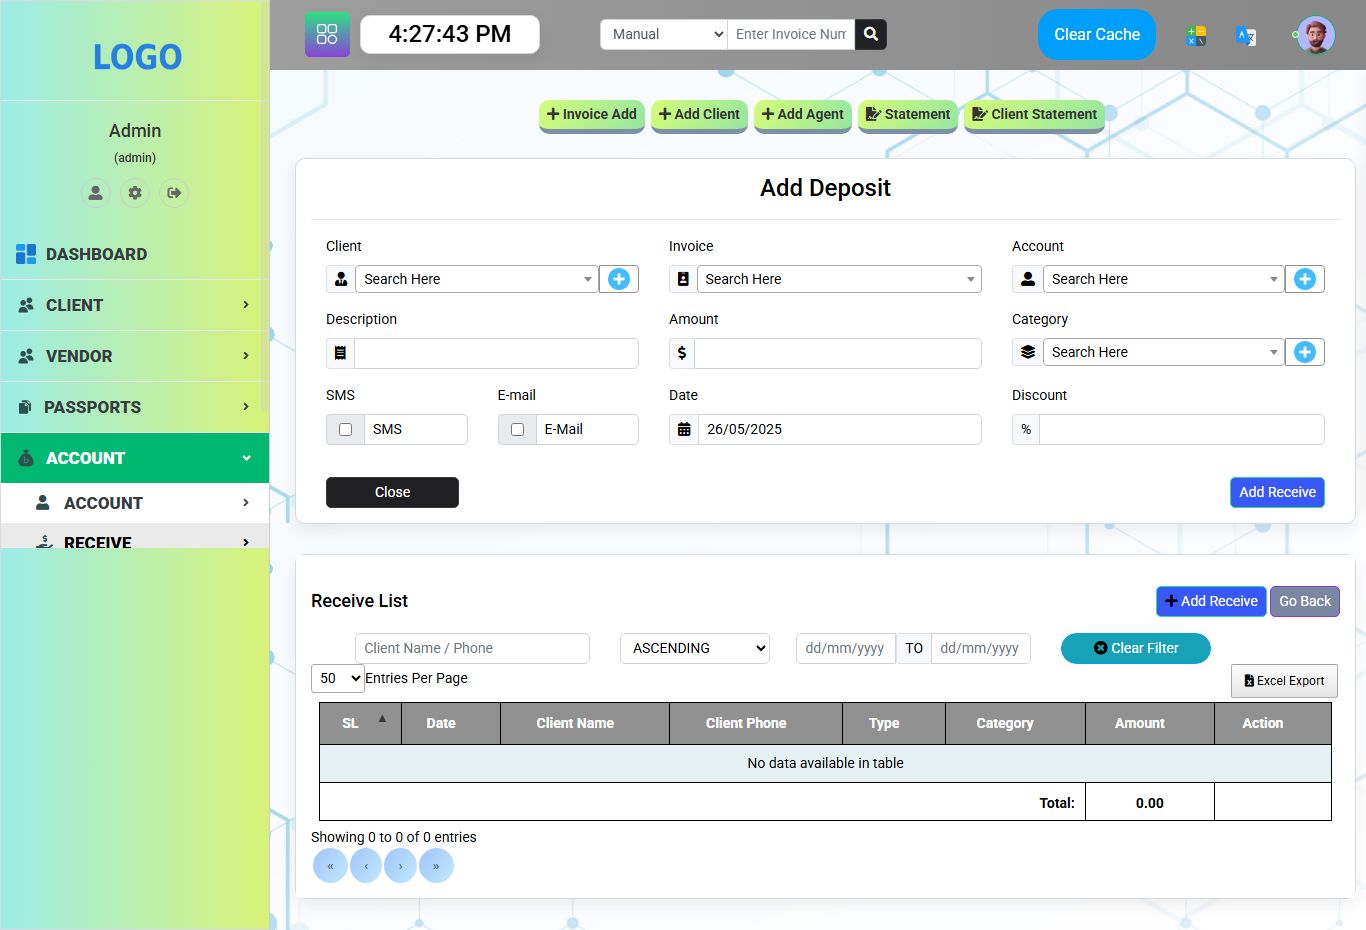The width and height of the screenshot is (1366, 930).
Task: Click the Invoice Add button
Action: click(x=592, y=114)
